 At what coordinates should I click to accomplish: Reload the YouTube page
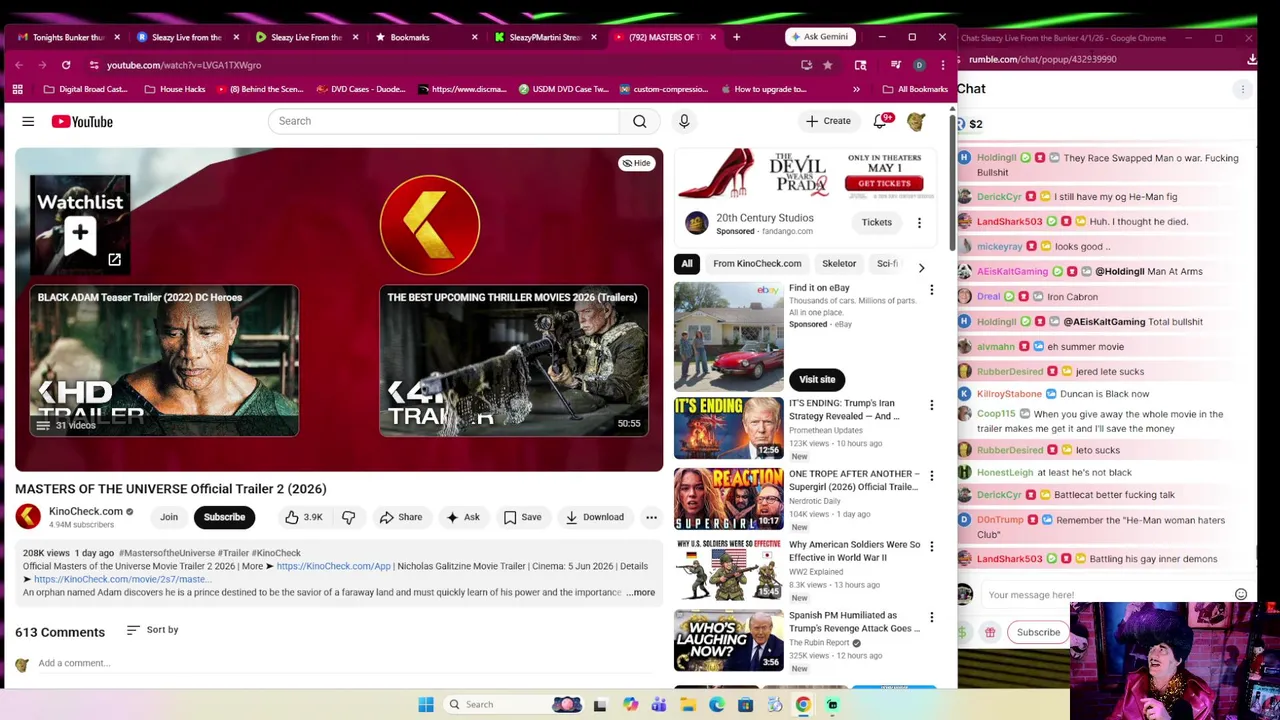pyautogui.click(x=66, y=65)
